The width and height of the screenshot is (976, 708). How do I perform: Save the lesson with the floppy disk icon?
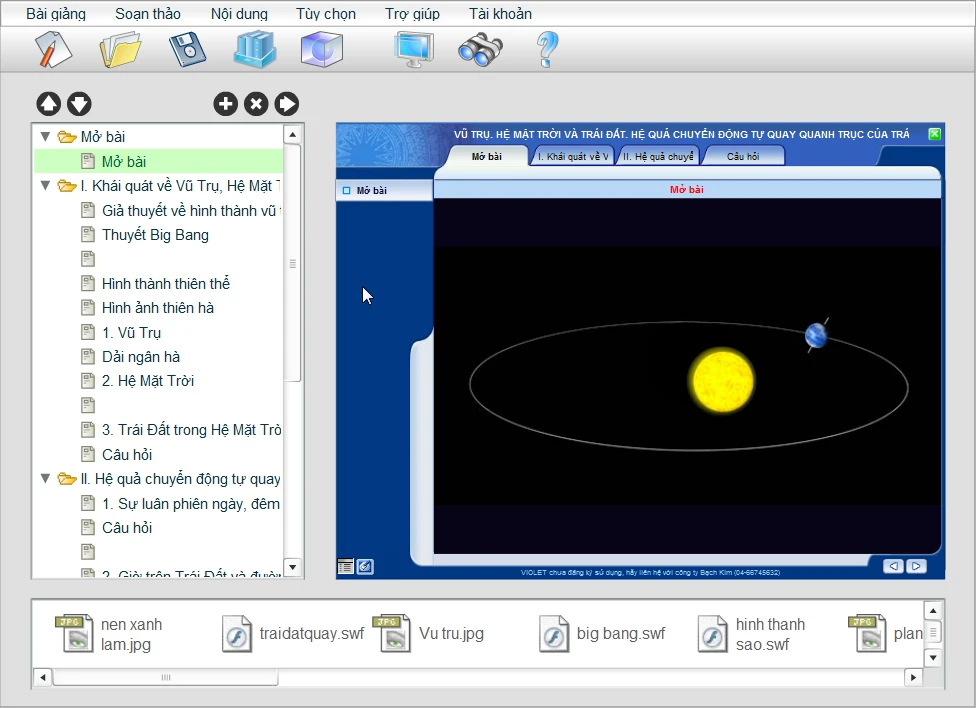tap(187, 49)
